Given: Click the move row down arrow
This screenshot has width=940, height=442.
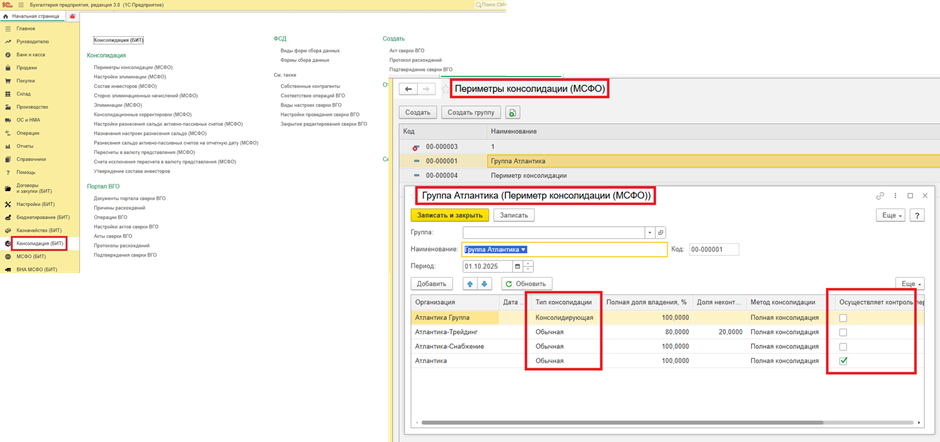Looking at the screenshot, I should pos(486,284).
